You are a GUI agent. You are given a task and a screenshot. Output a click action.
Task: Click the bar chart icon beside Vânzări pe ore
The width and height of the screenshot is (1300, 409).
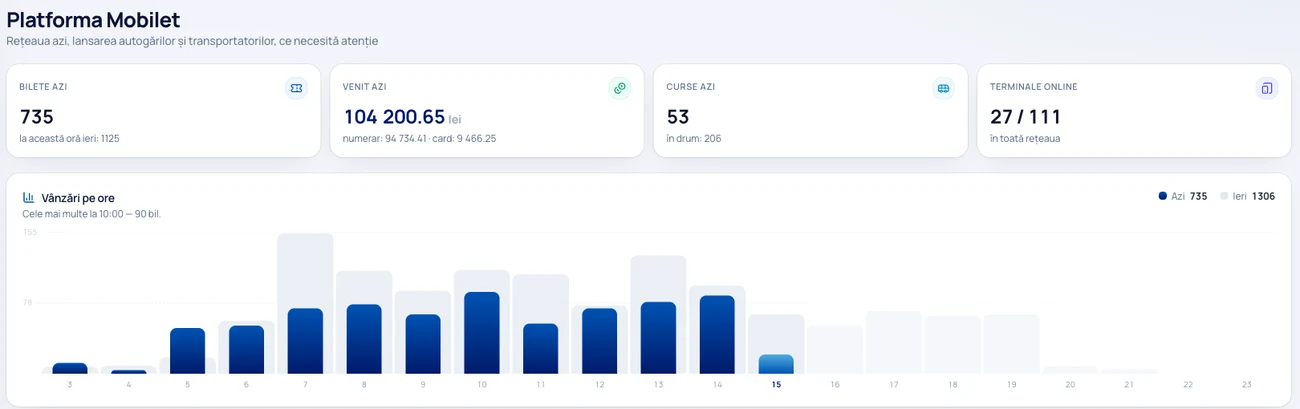(29, 197)
